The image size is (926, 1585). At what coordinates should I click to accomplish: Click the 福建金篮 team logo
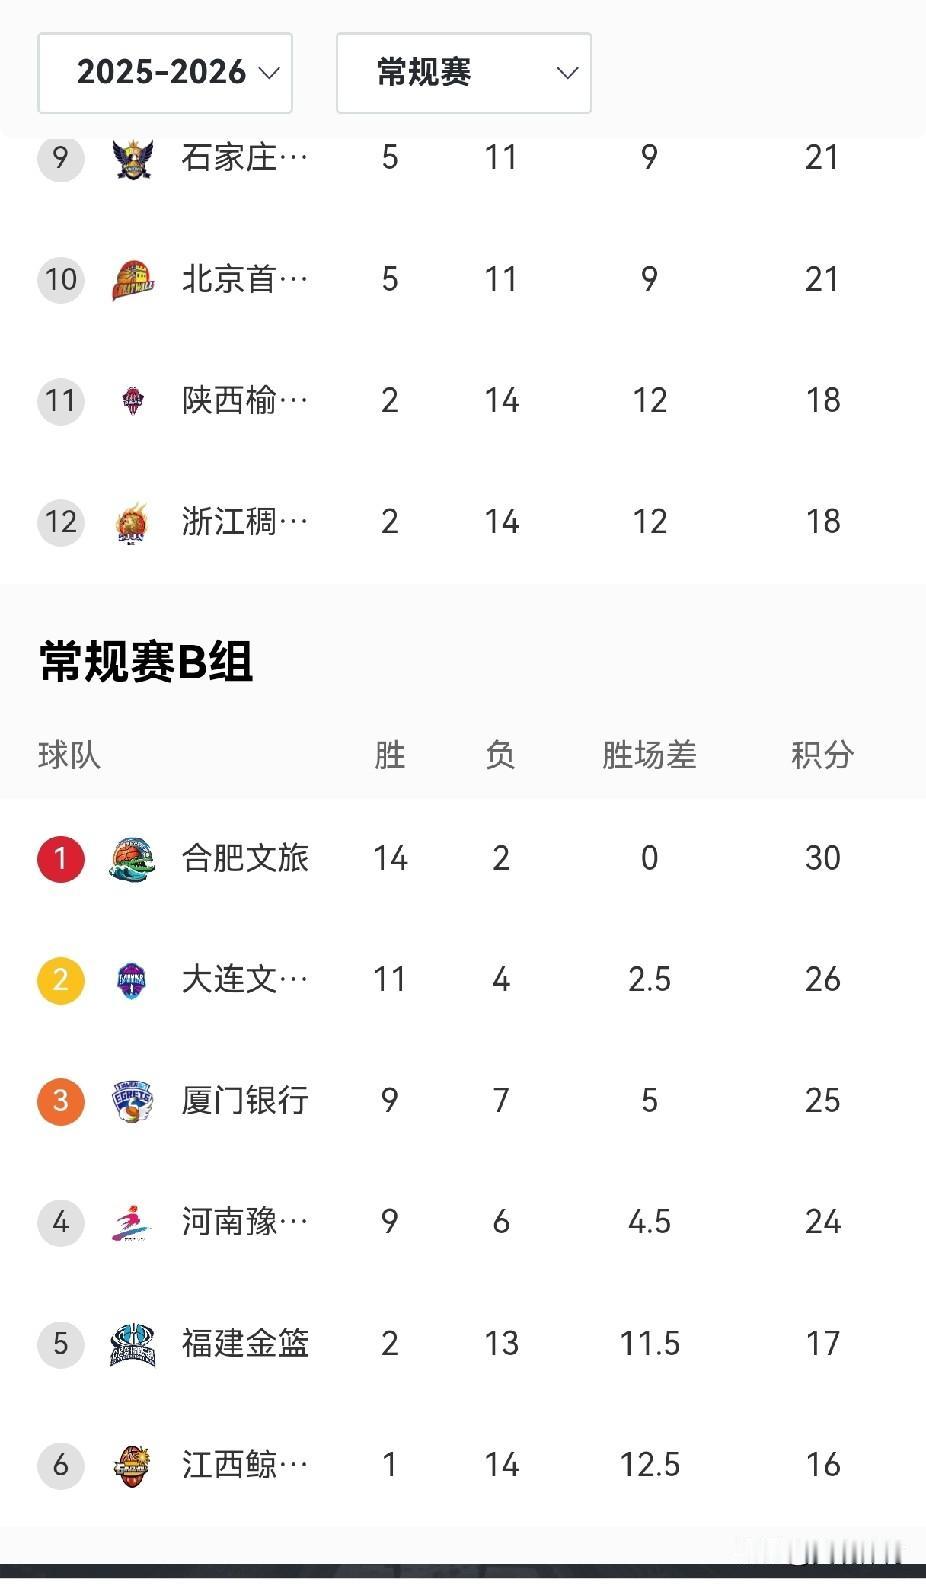(x=132, y=1344)
